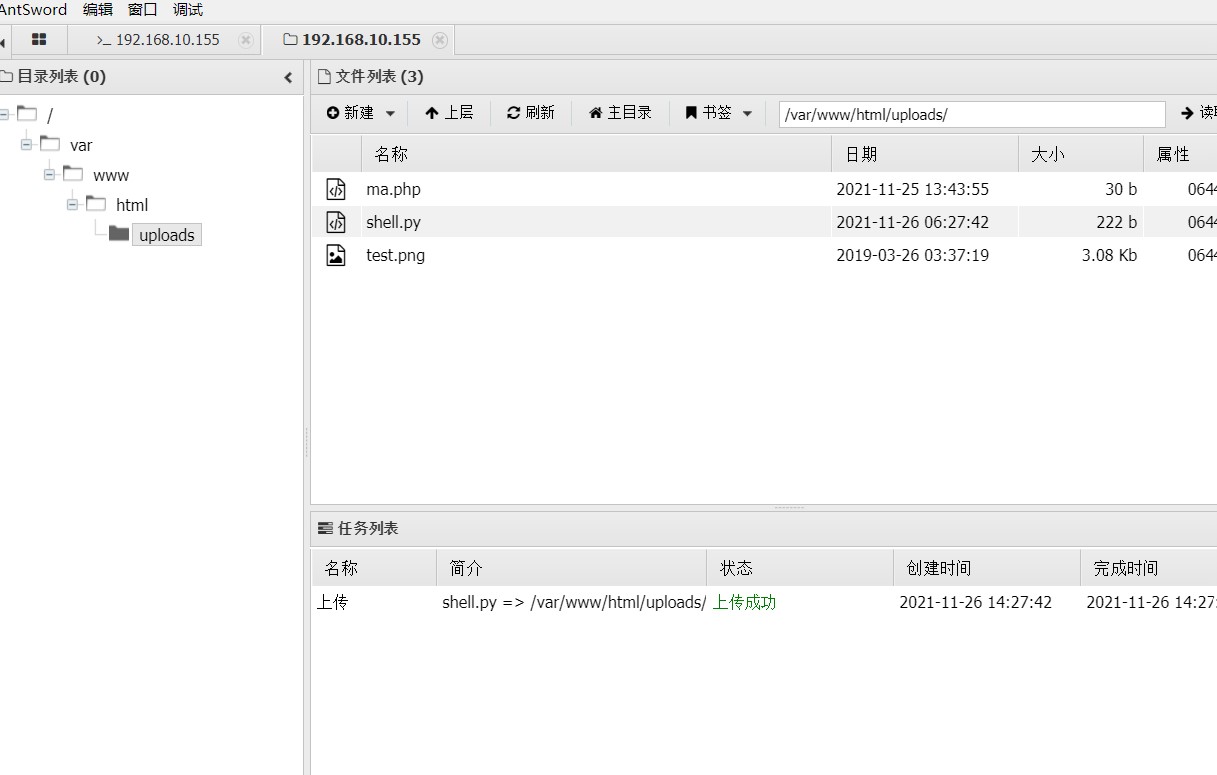Viewport: 1217px width, 775px height.
Task: Click the 完成时间 column header
Action: tap(1149, 568)
